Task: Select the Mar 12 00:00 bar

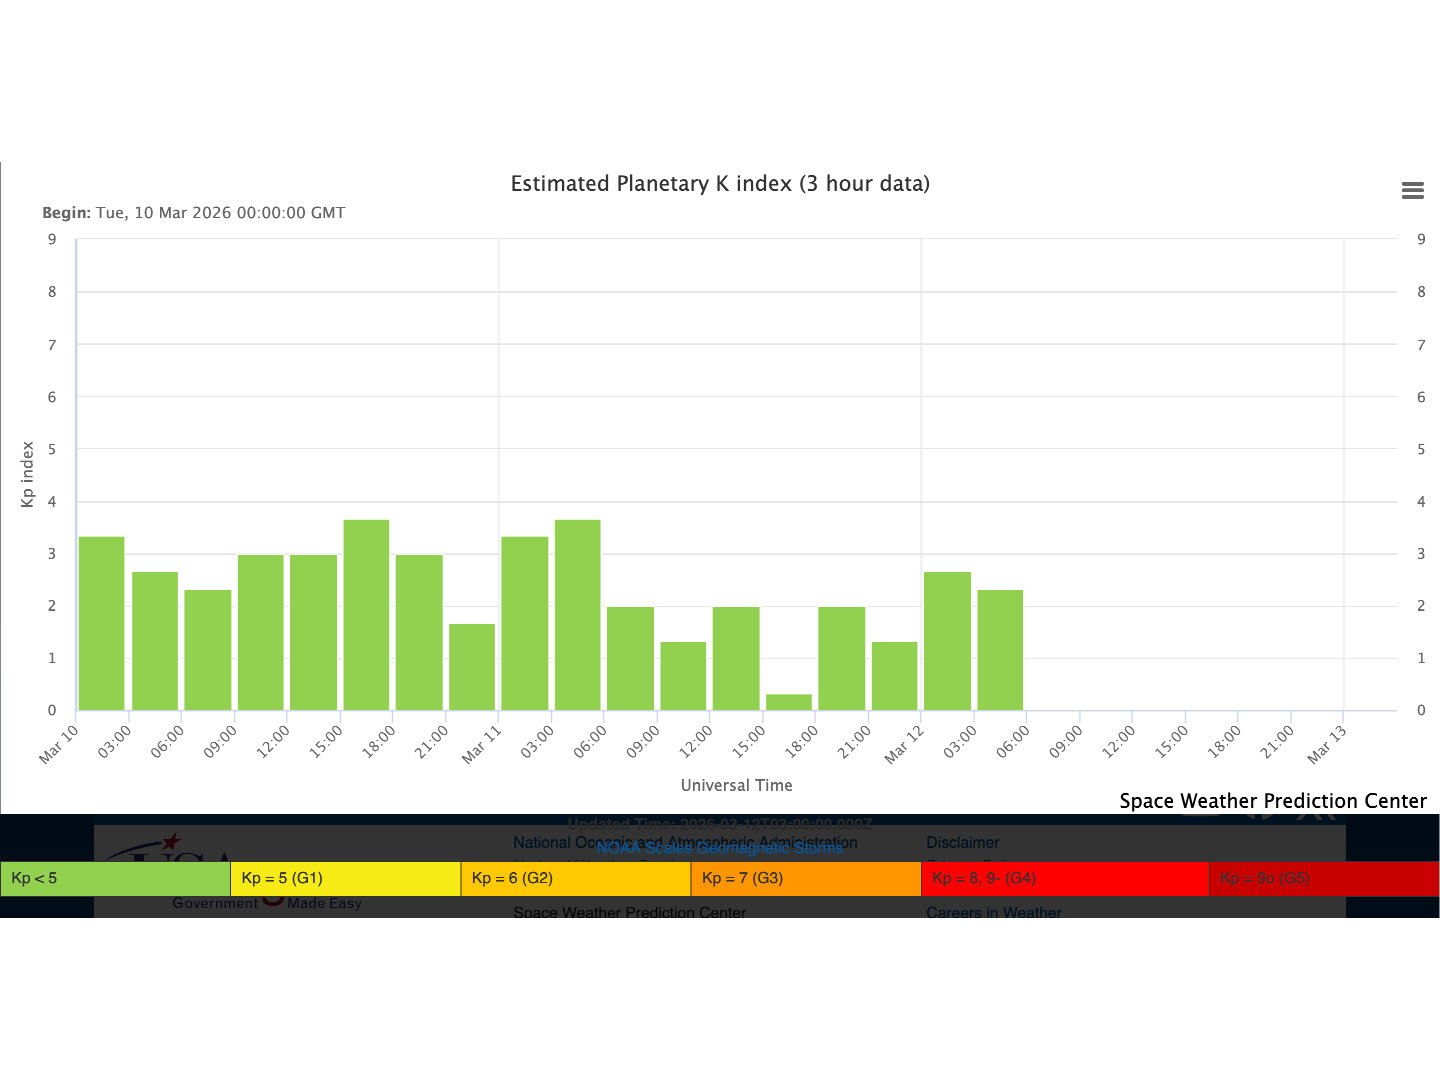Action: pos(947,641)
